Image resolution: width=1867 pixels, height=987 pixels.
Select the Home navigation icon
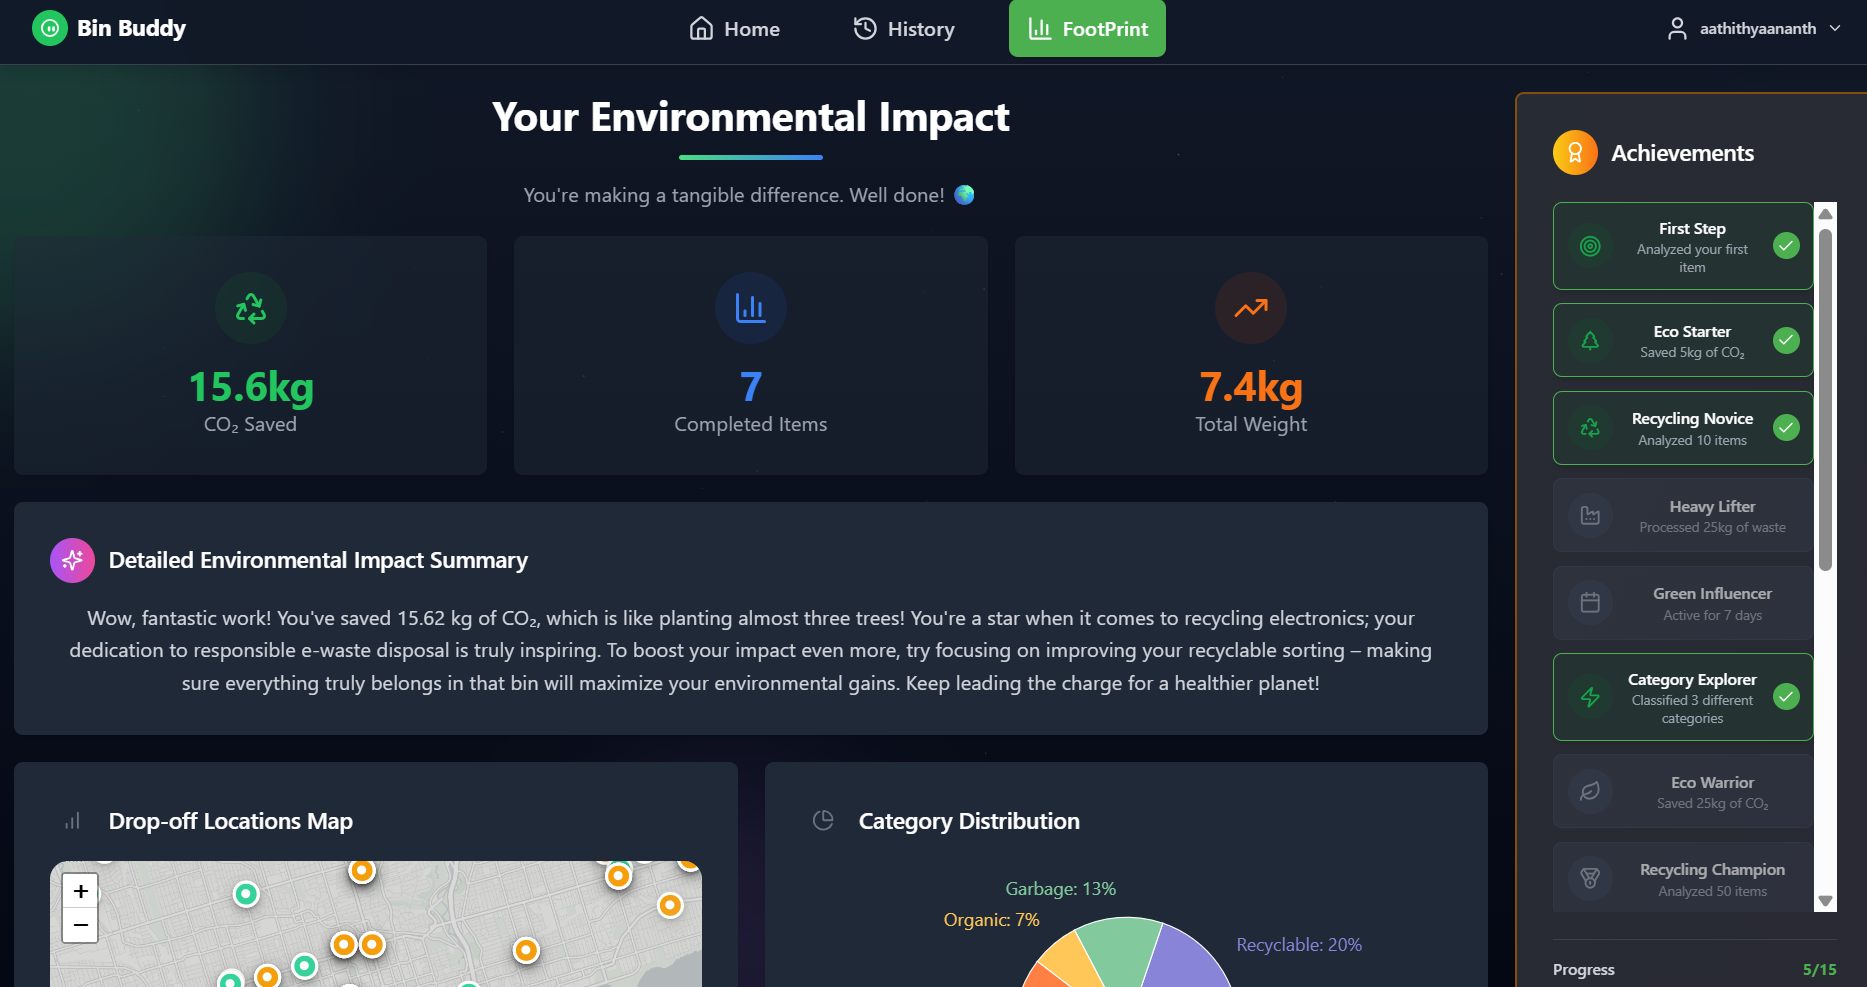click(700, 29)
